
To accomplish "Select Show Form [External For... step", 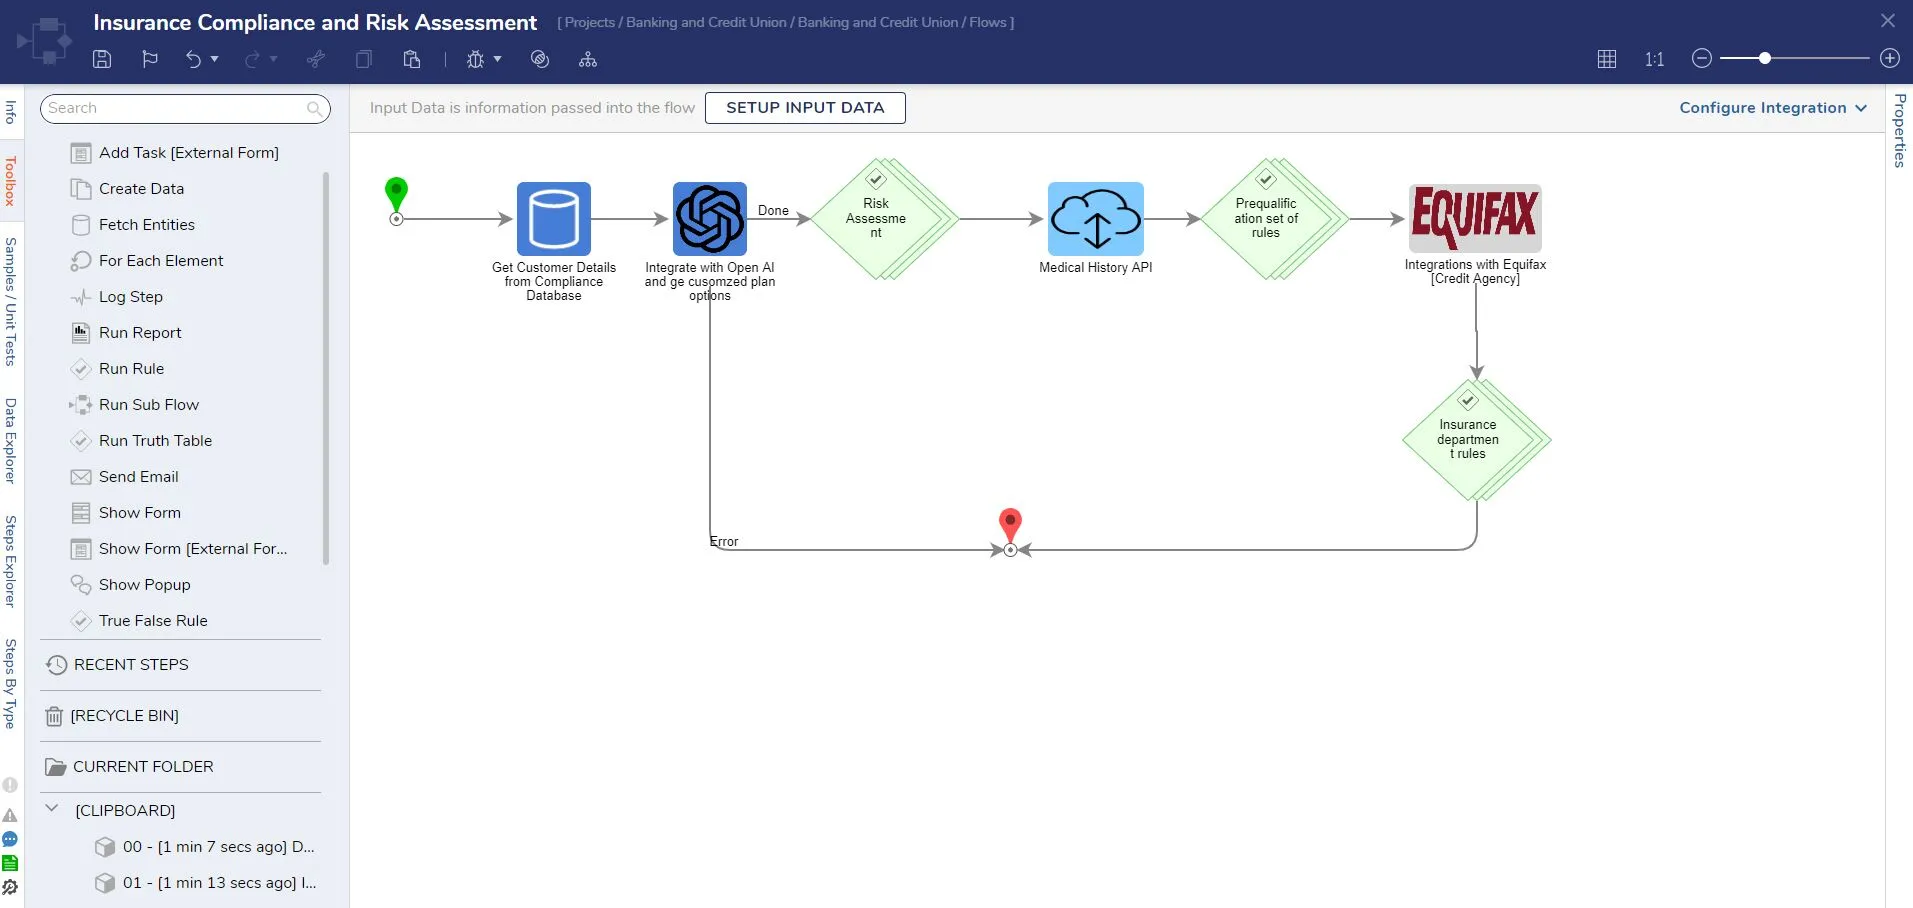I will [x=179, y=549].
